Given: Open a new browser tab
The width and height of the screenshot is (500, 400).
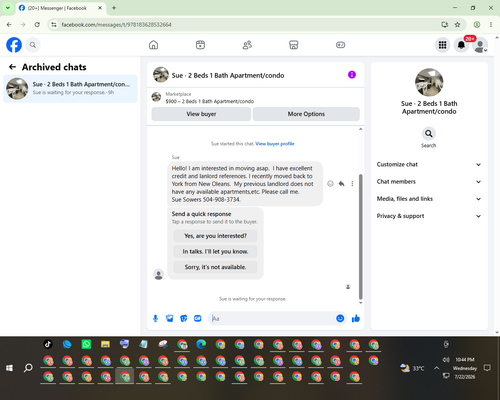Looking at the screenshot, I should tap(114, 8).
